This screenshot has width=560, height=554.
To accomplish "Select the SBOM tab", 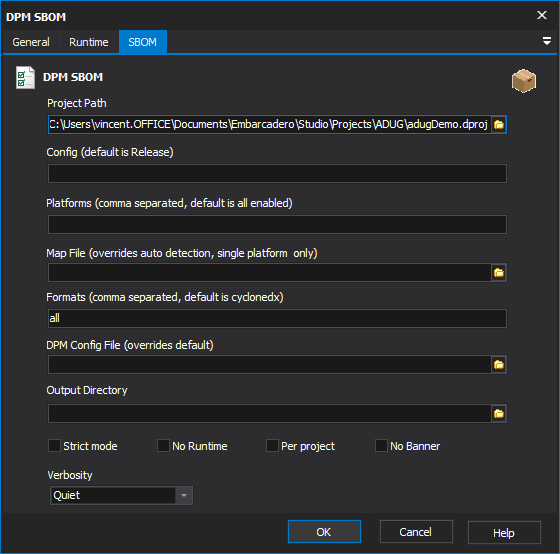I will 142,42.
